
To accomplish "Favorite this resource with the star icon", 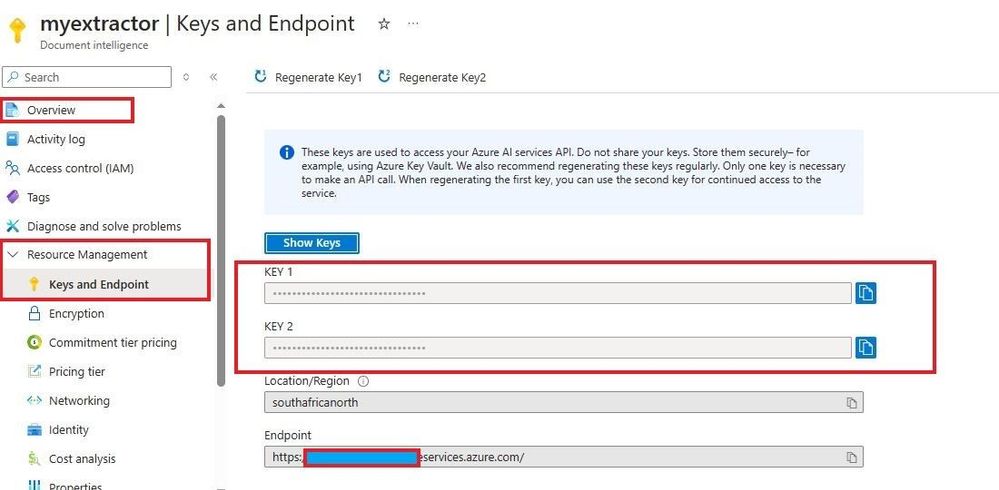I will point(384,24).
